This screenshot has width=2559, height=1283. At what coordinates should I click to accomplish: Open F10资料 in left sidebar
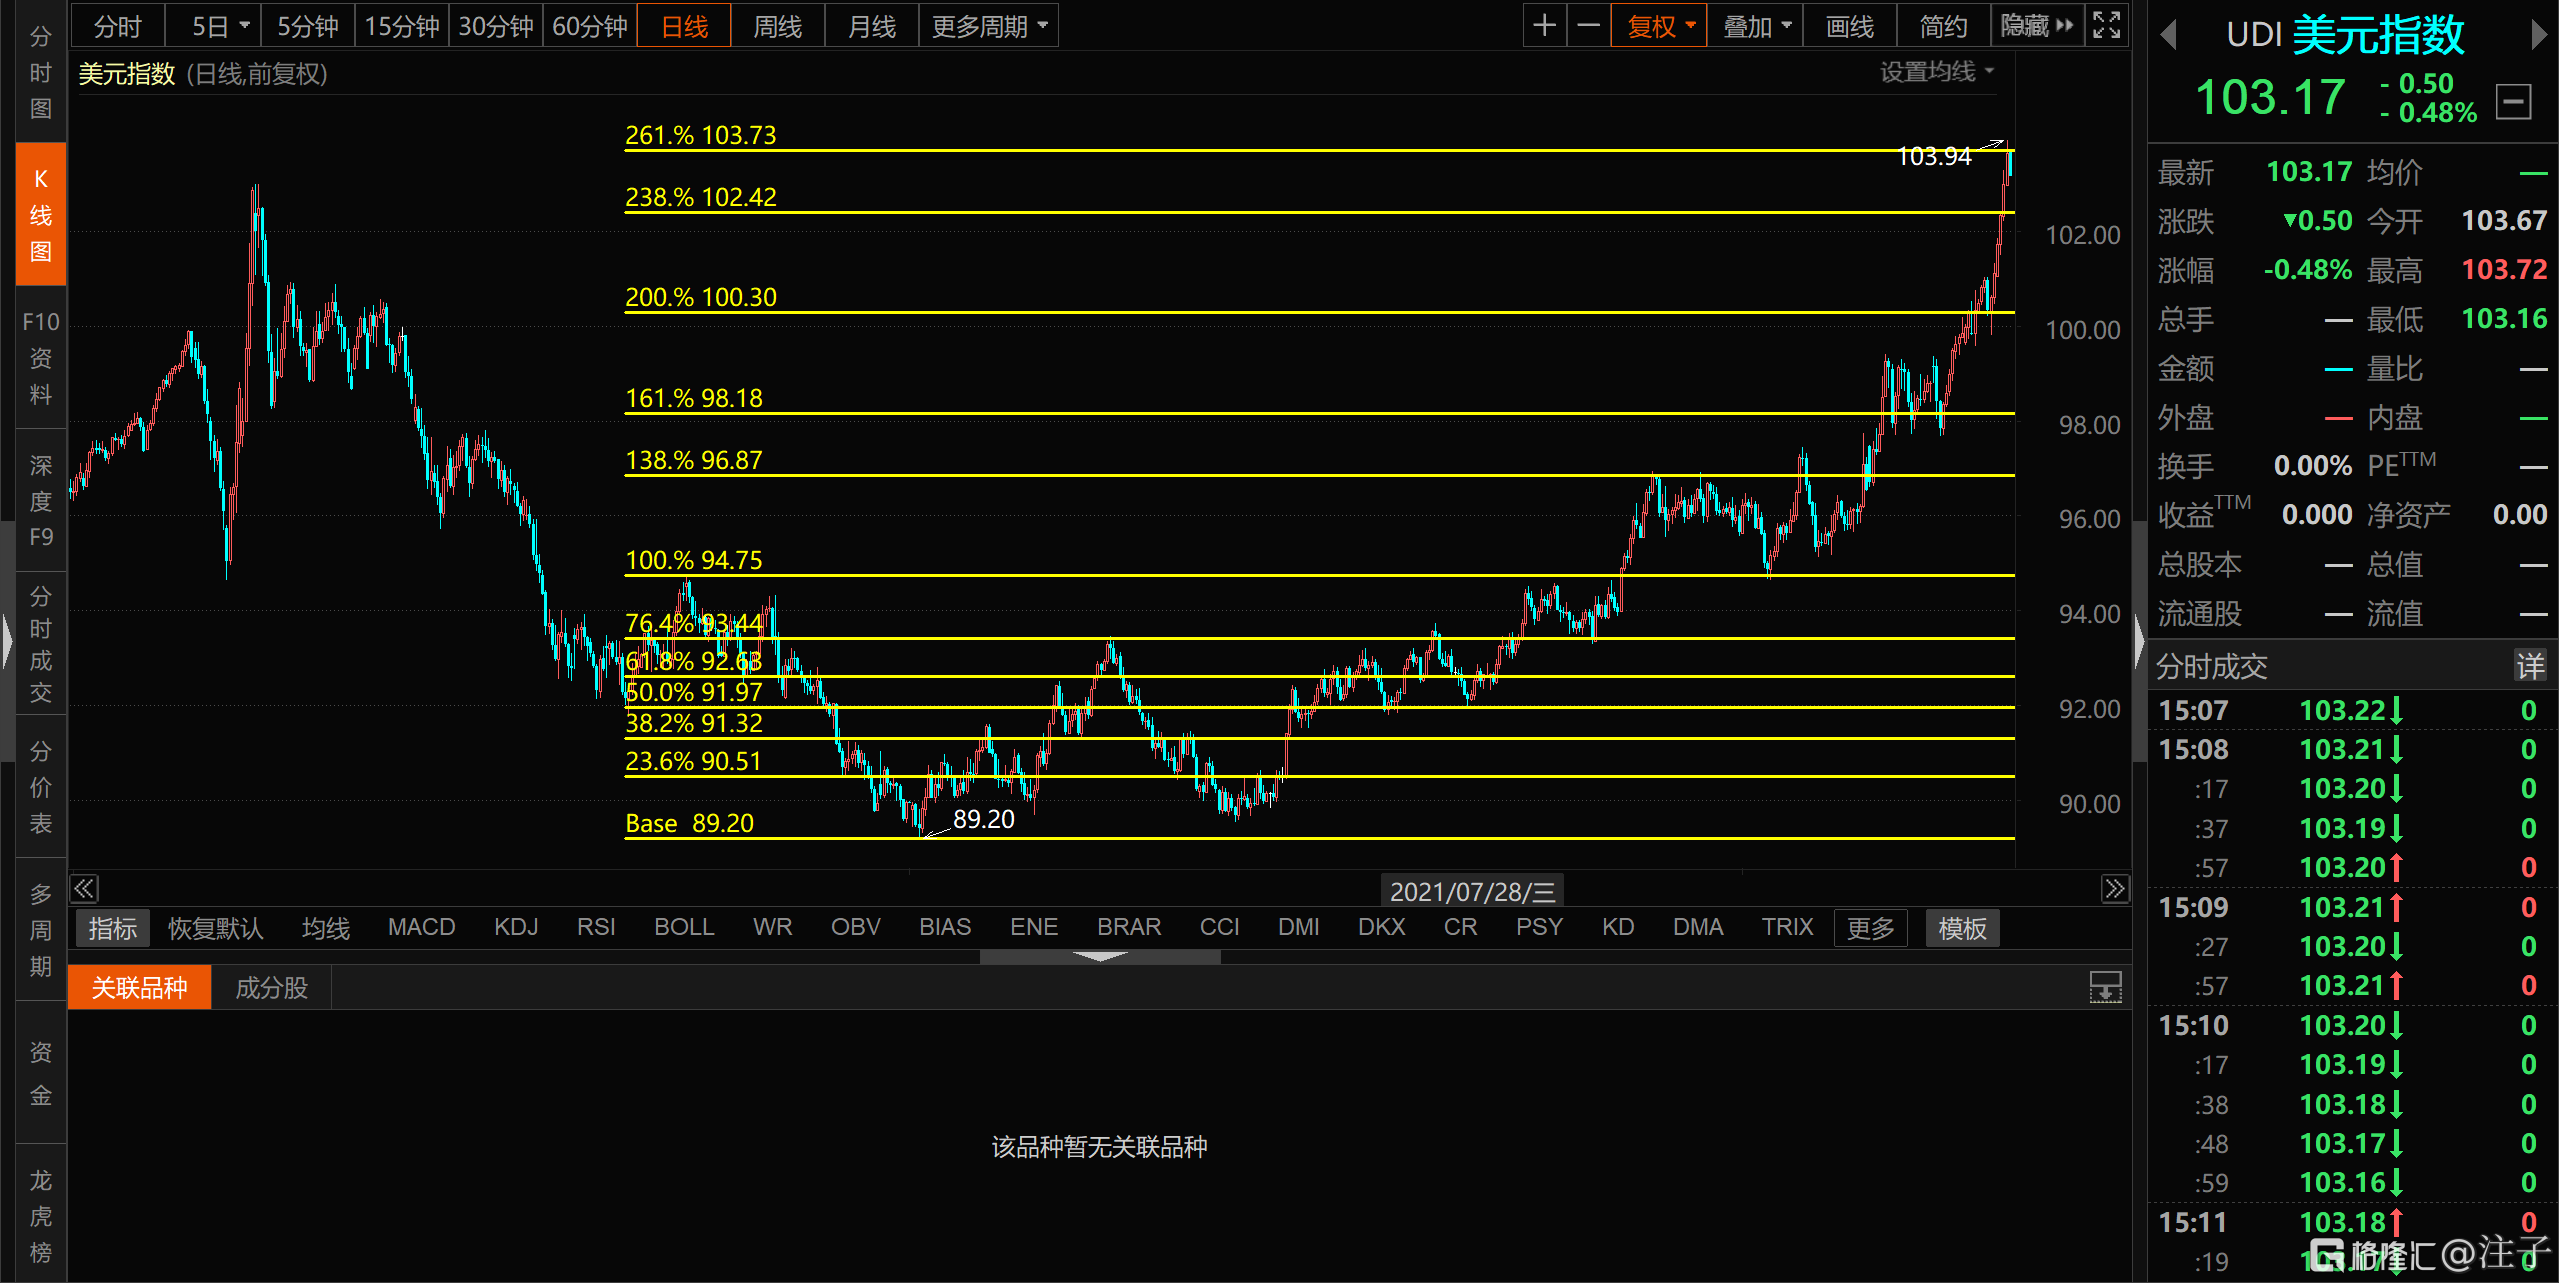click(40, 358)
